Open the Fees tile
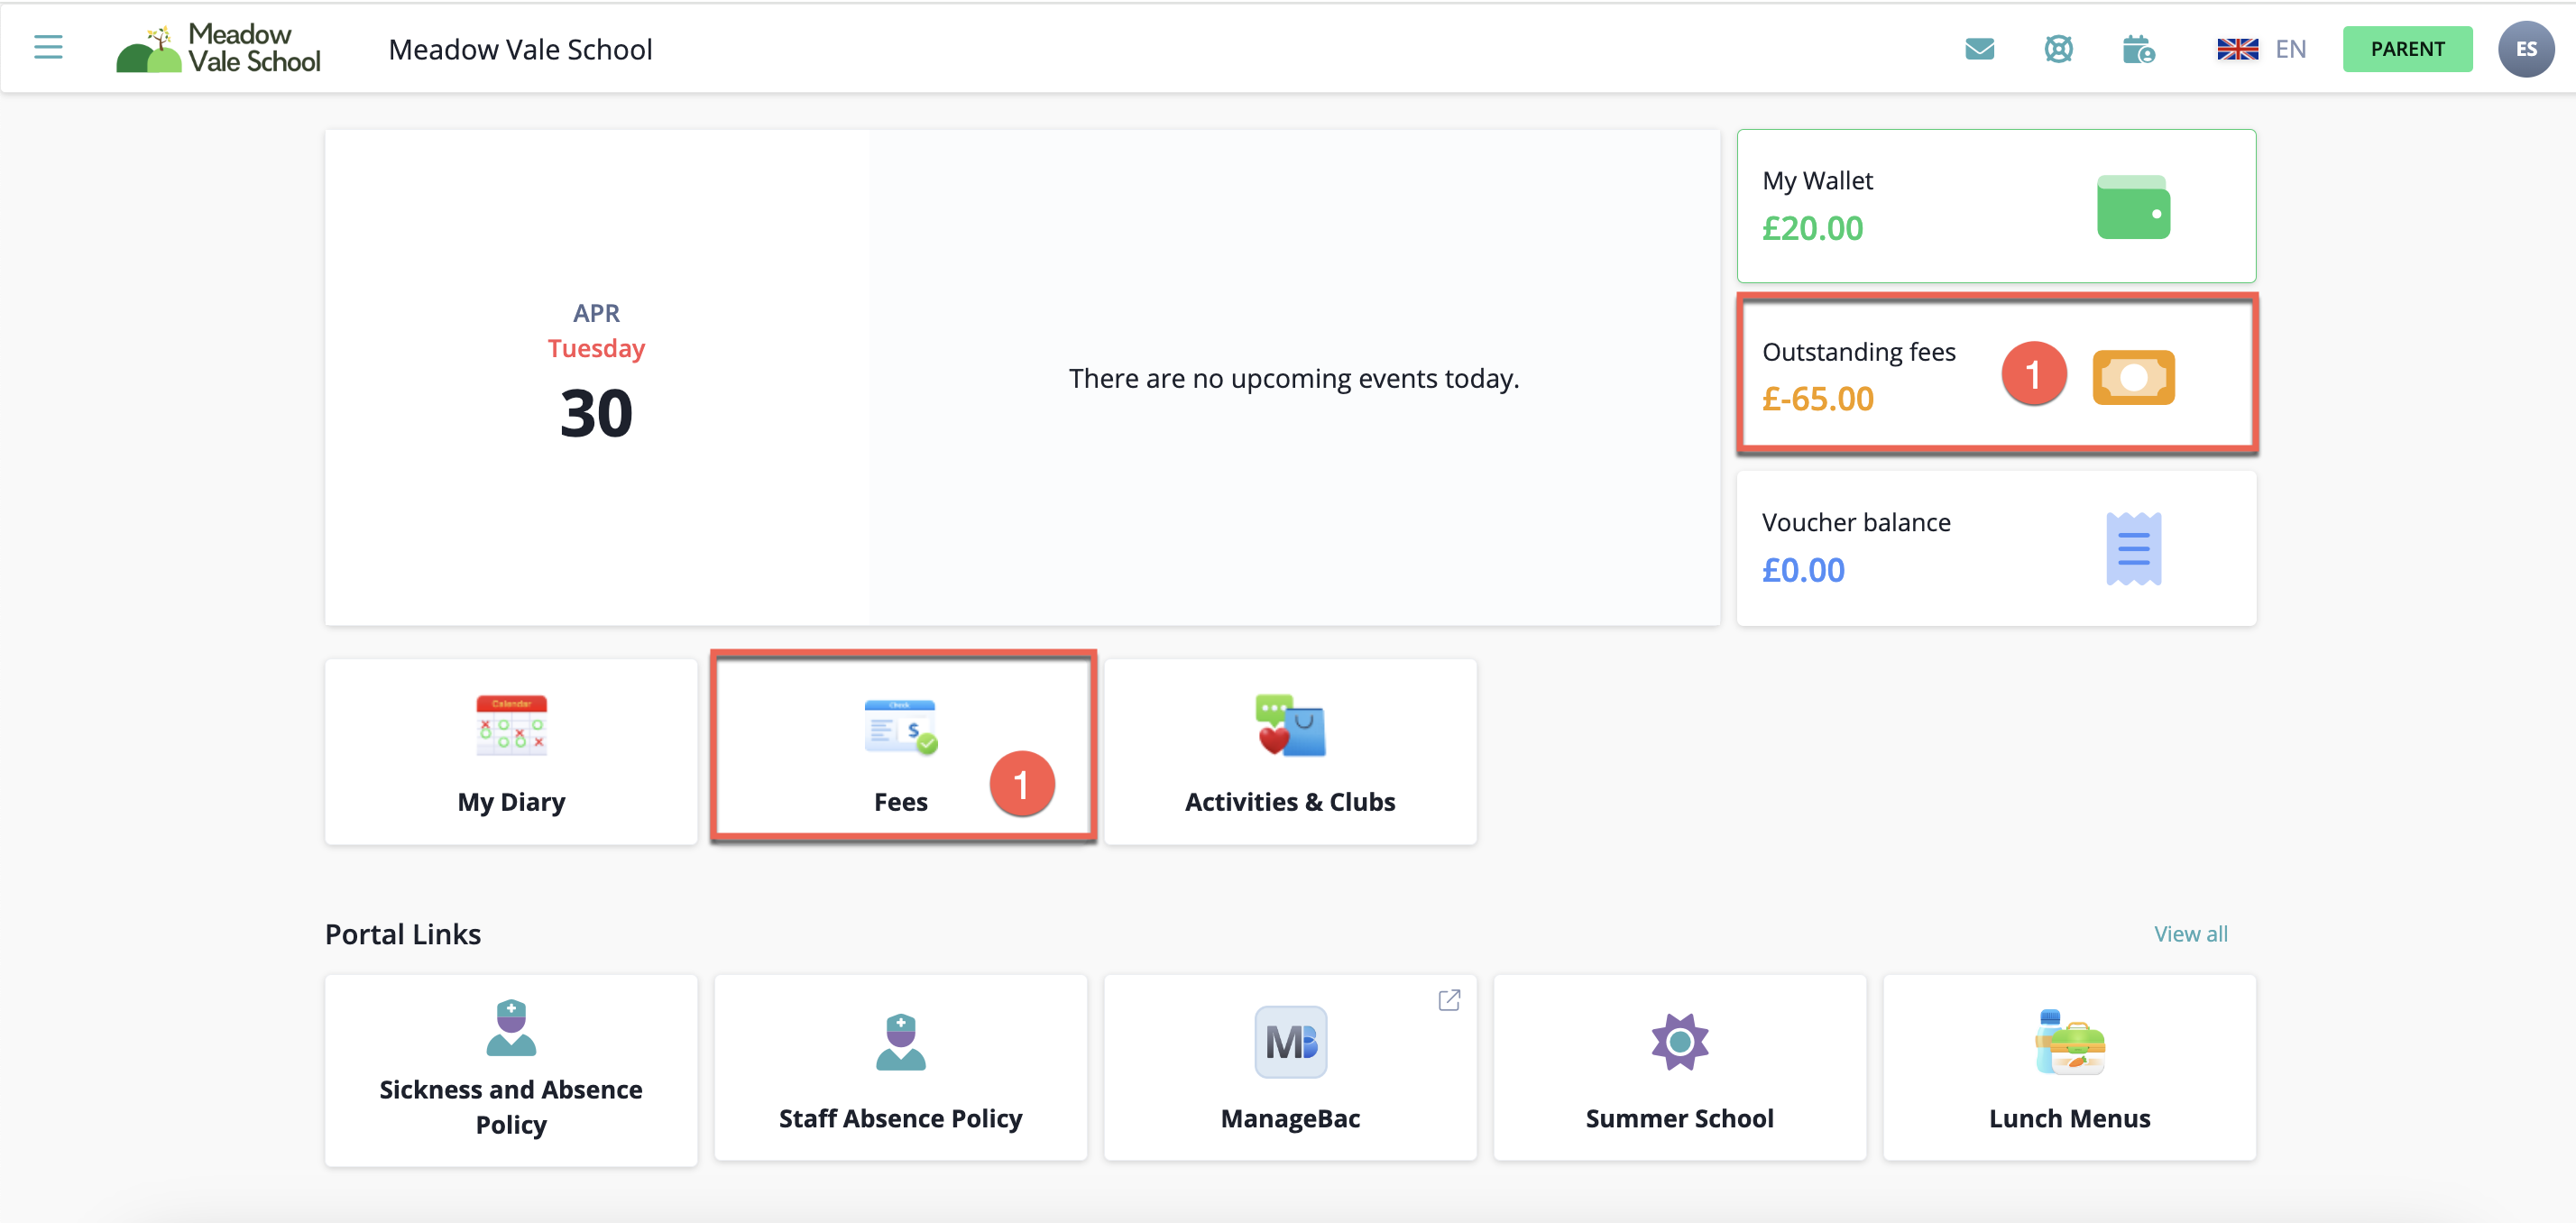Screen dimensions: 2576x1223 [901, 752]
